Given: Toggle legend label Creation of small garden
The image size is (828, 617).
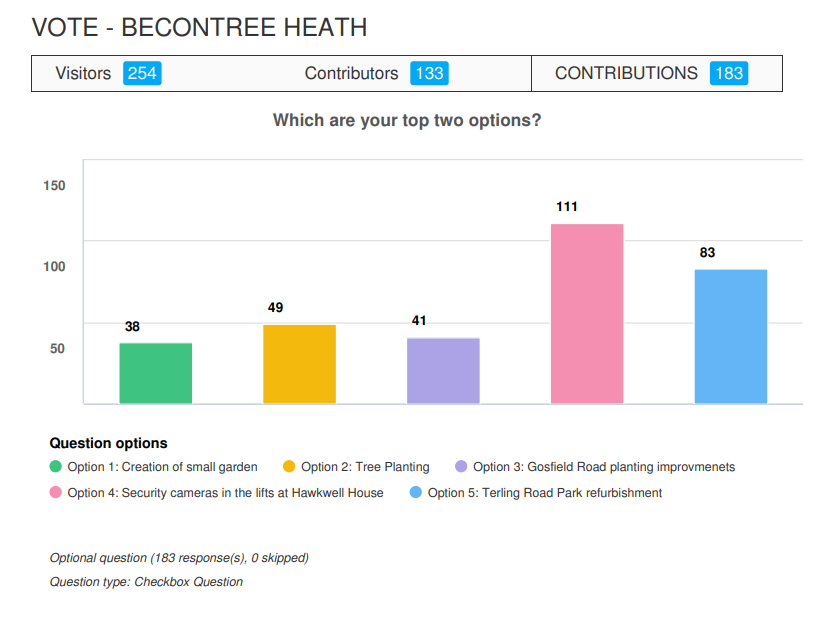Looking at the screenshot, I should (x=162, y=467).
